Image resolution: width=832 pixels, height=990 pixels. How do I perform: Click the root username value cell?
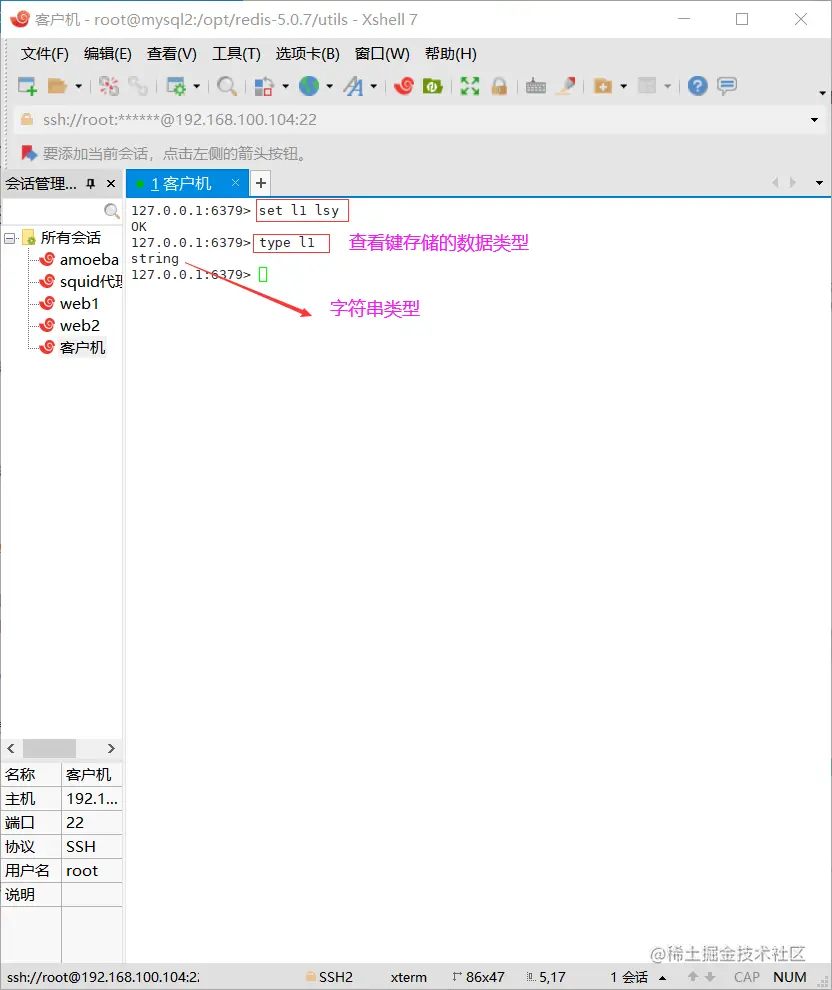(x=92, y=871)
